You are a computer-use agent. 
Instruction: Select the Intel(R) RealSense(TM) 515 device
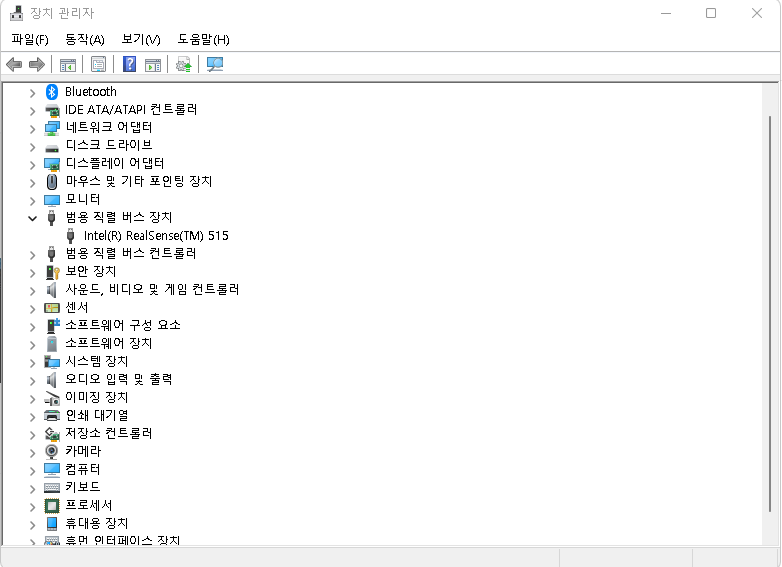click(156, 235)
